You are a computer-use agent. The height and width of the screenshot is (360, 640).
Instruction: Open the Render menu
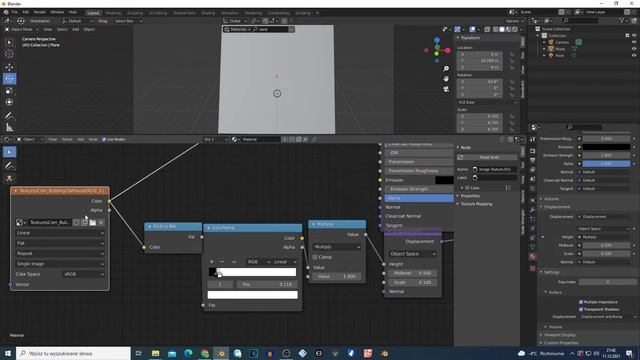[x=40, y=12]
